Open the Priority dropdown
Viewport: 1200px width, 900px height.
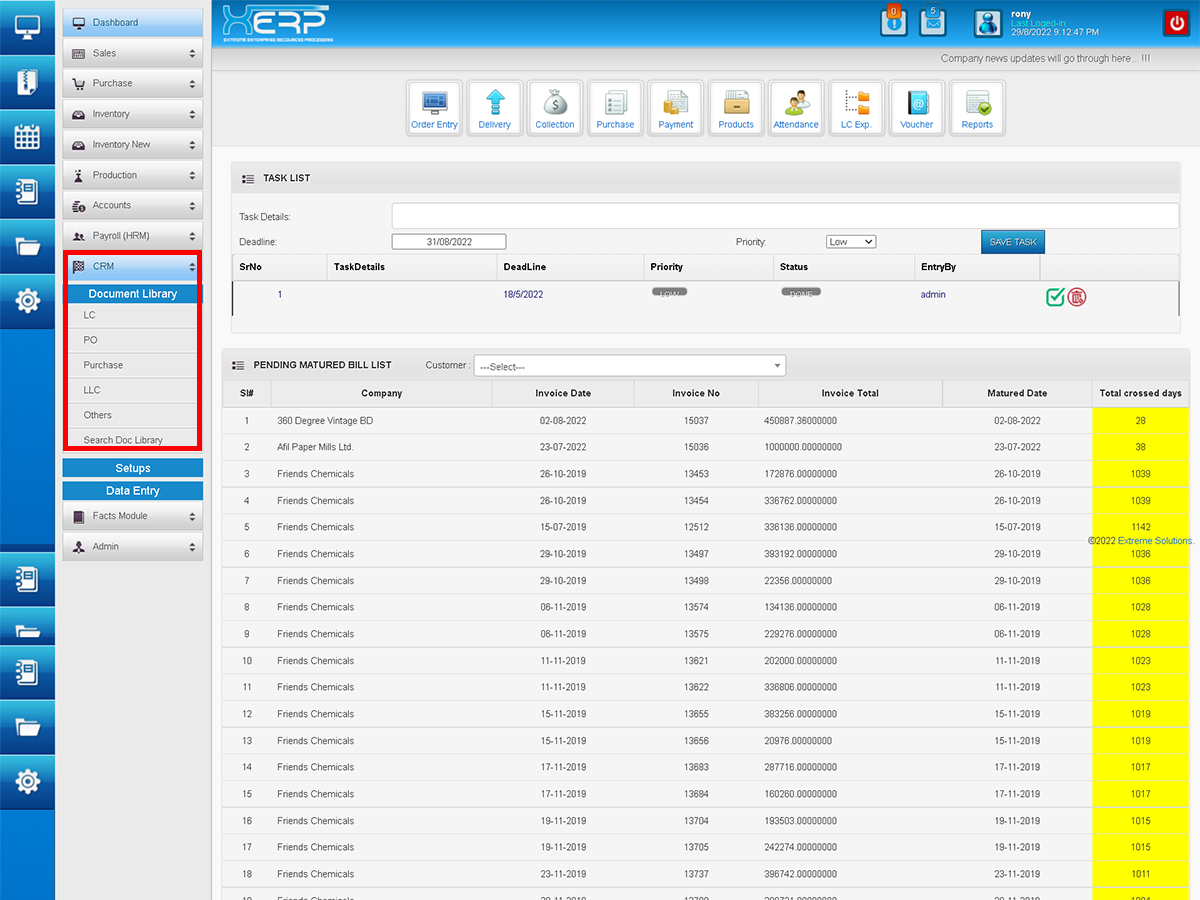point(851,242)
